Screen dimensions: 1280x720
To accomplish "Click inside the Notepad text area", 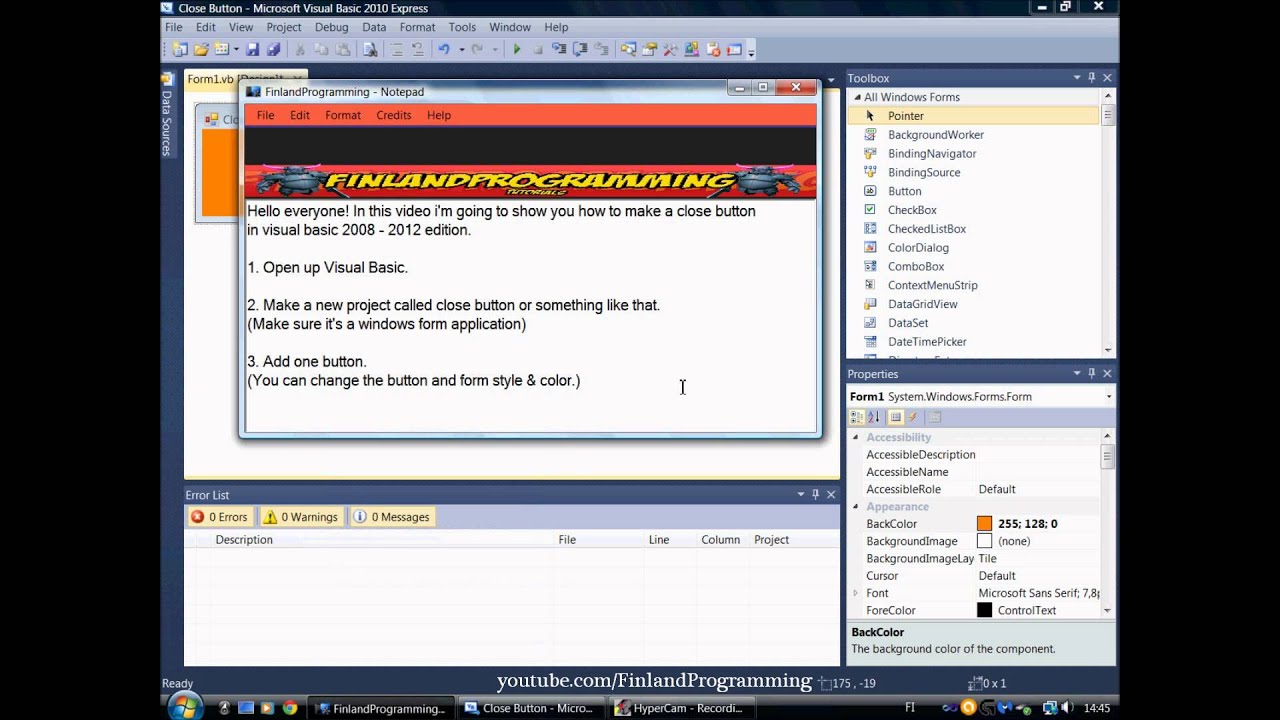I will [530, 315].
